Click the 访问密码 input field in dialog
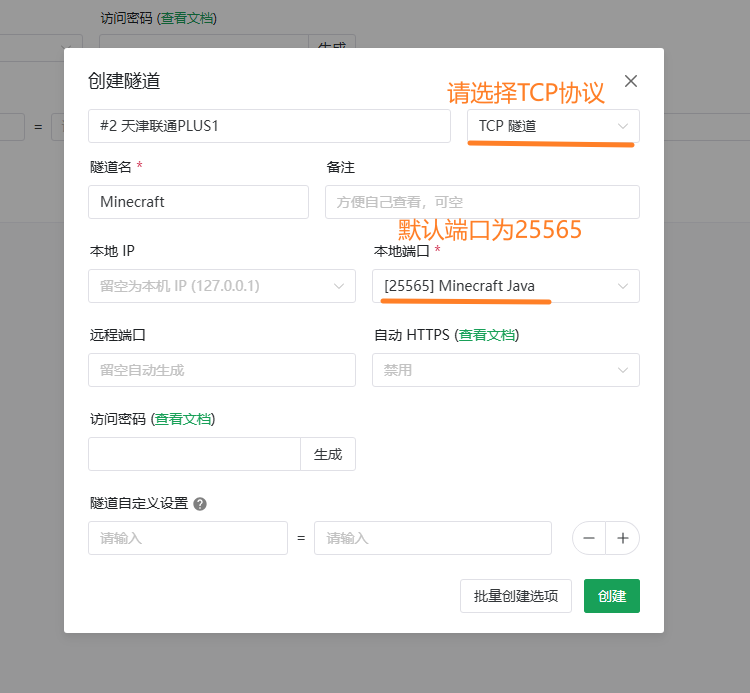 tap(194, 454)
